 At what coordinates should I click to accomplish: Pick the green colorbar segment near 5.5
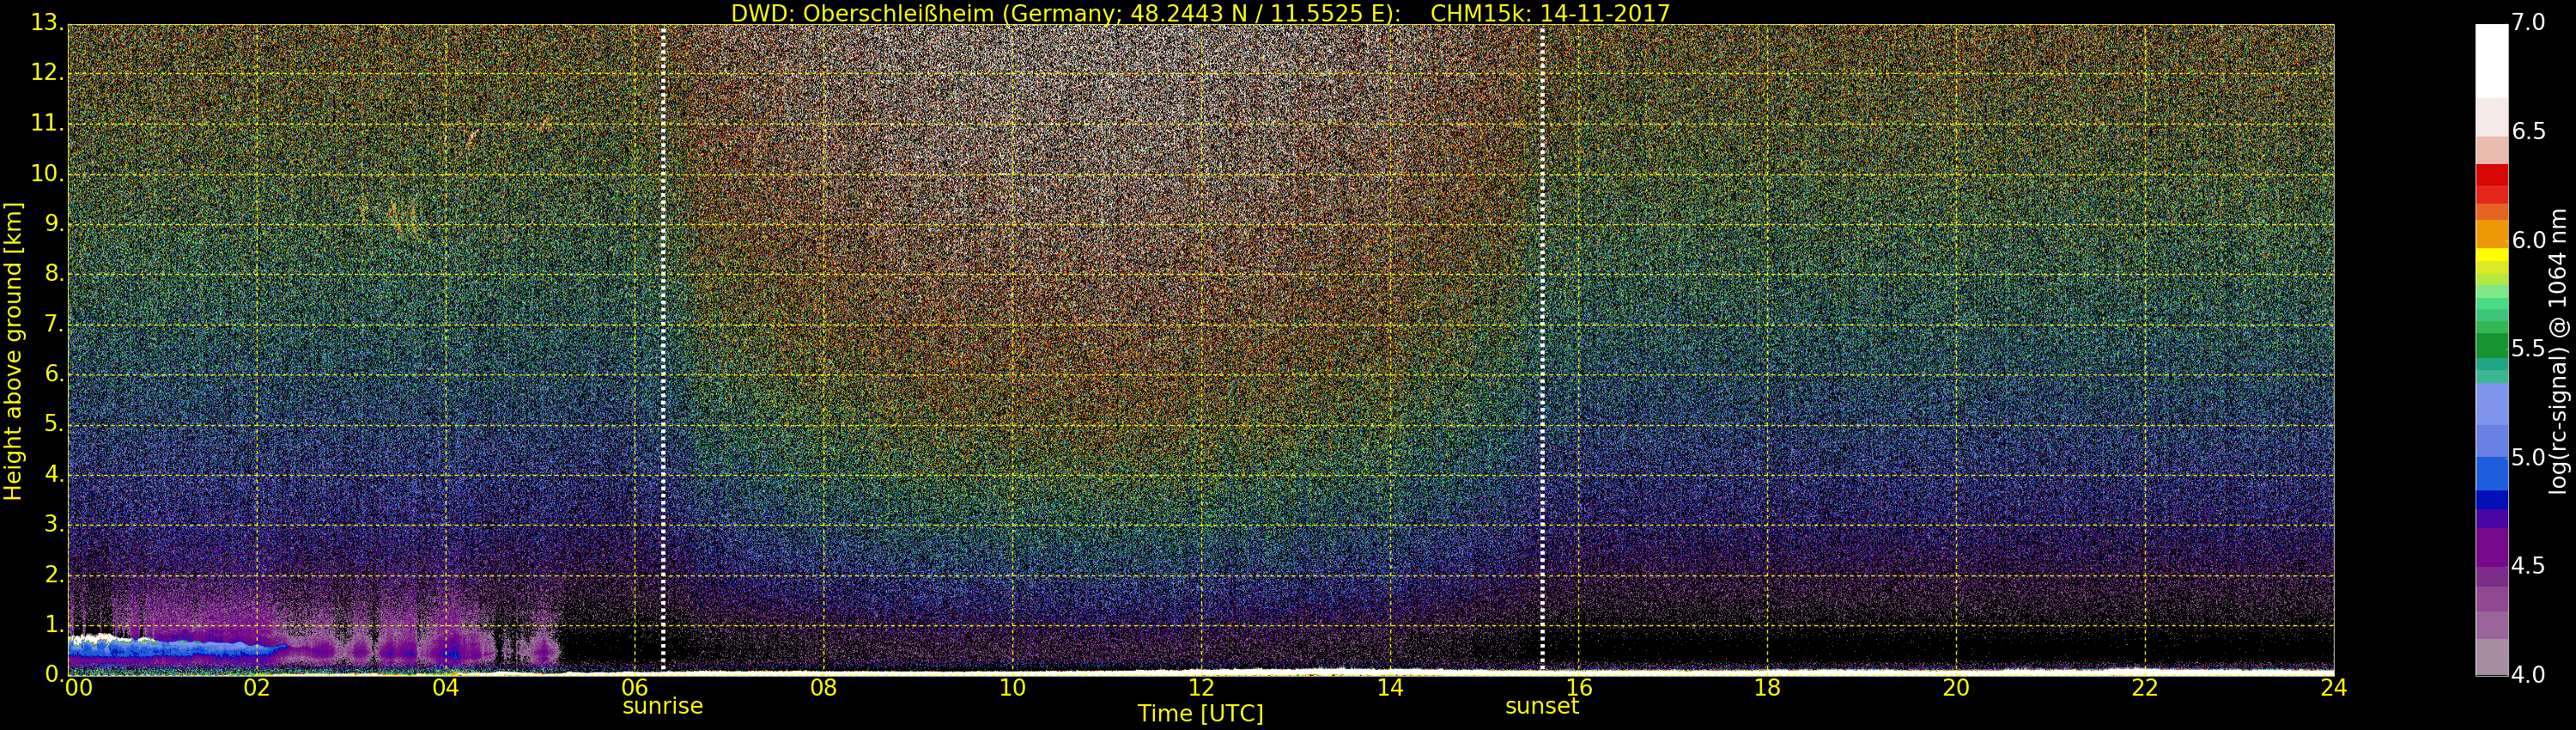coord(2491,345)
